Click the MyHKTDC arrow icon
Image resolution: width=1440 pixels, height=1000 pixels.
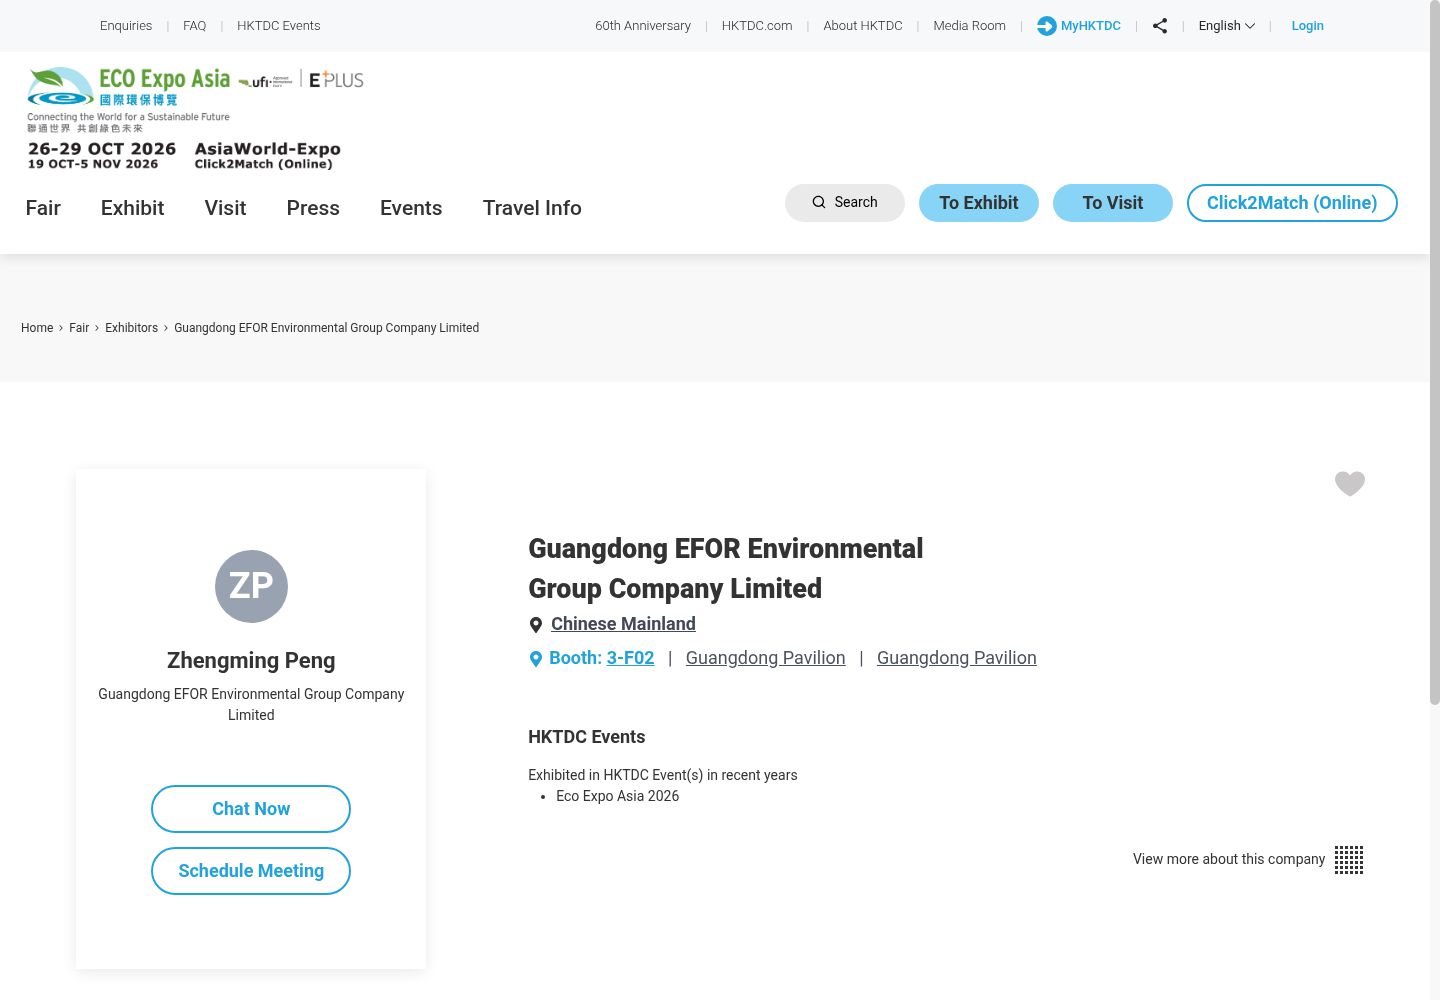pyautogui.click(x=1046, y=26)
